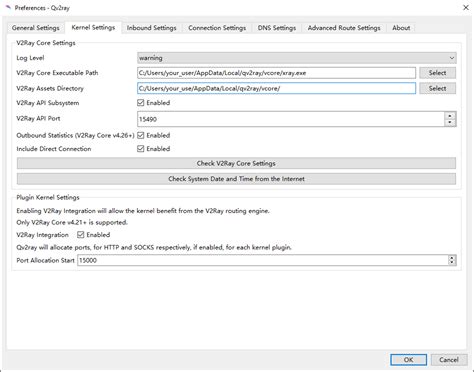Click the Port Allocation Start field
Viewport: 474px width, 372px height.
(x=263, y=260)
